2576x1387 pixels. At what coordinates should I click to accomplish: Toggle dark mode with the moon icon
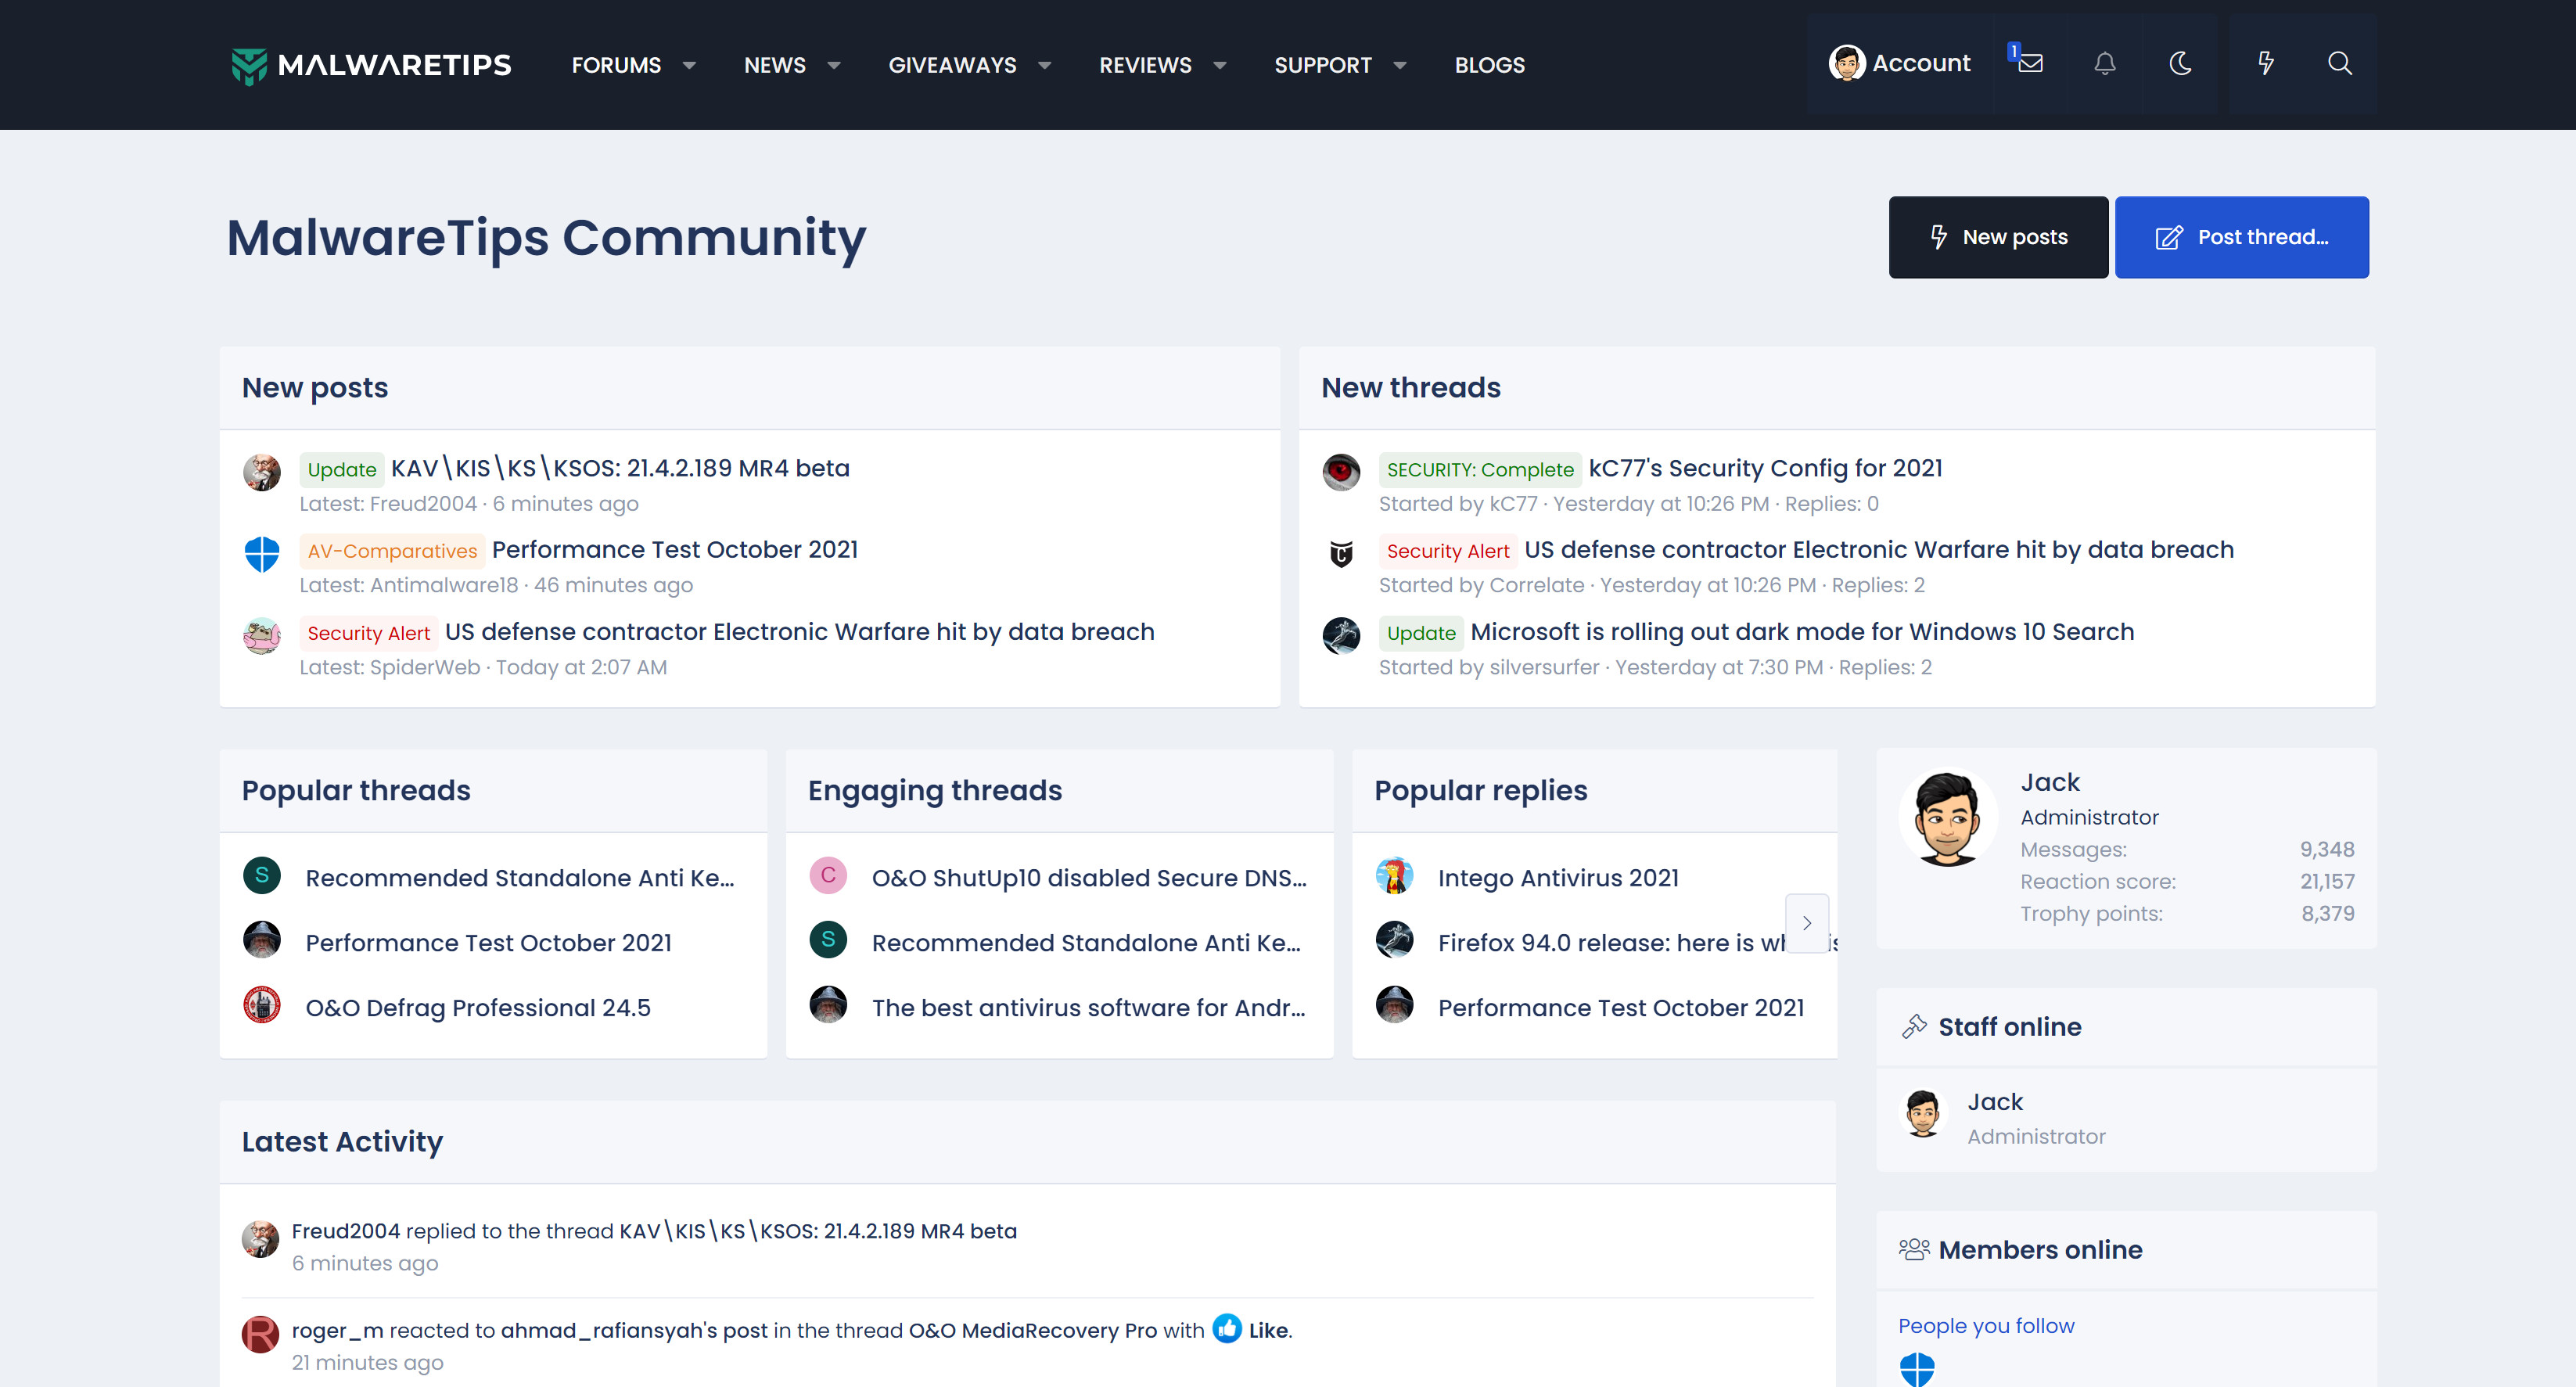click(x=2180, y=64)
